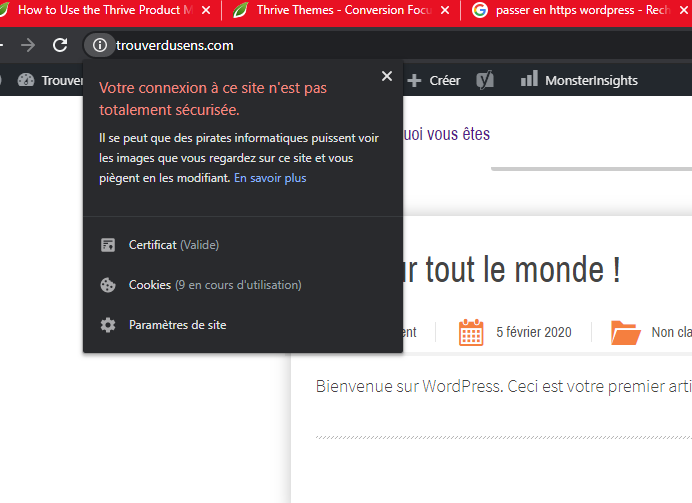Viewport: 692px width, 503px height.
Task: View the Certificat (Valide) details
Action: click(x=173, y=245)
